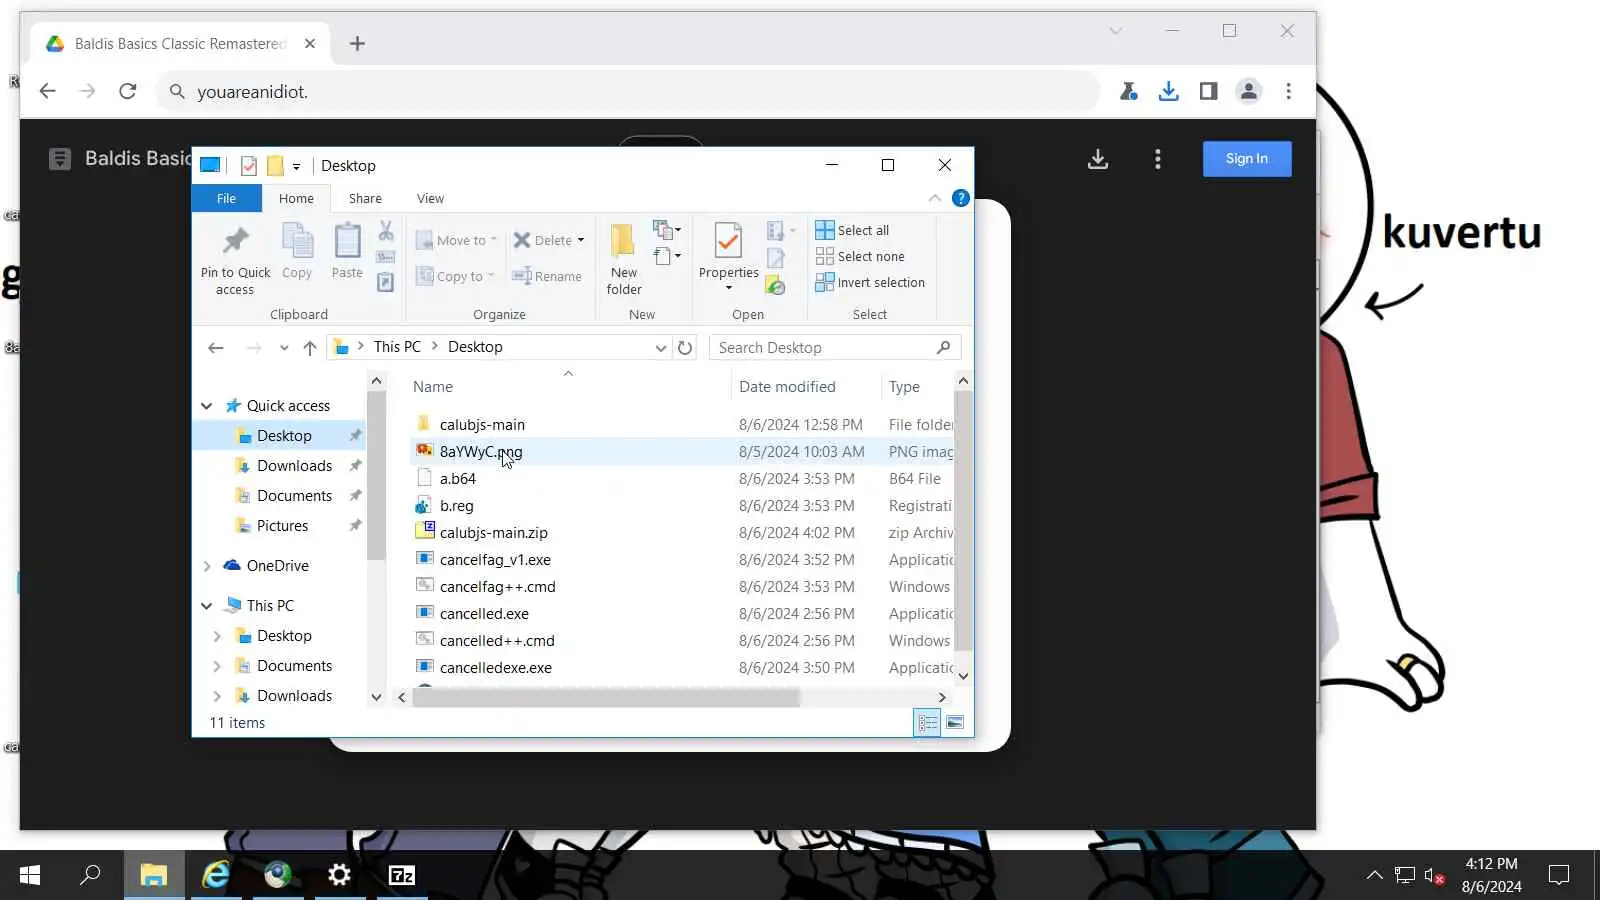
Task: Switch to the Home ribbon tab
Action: coord(296,198)
